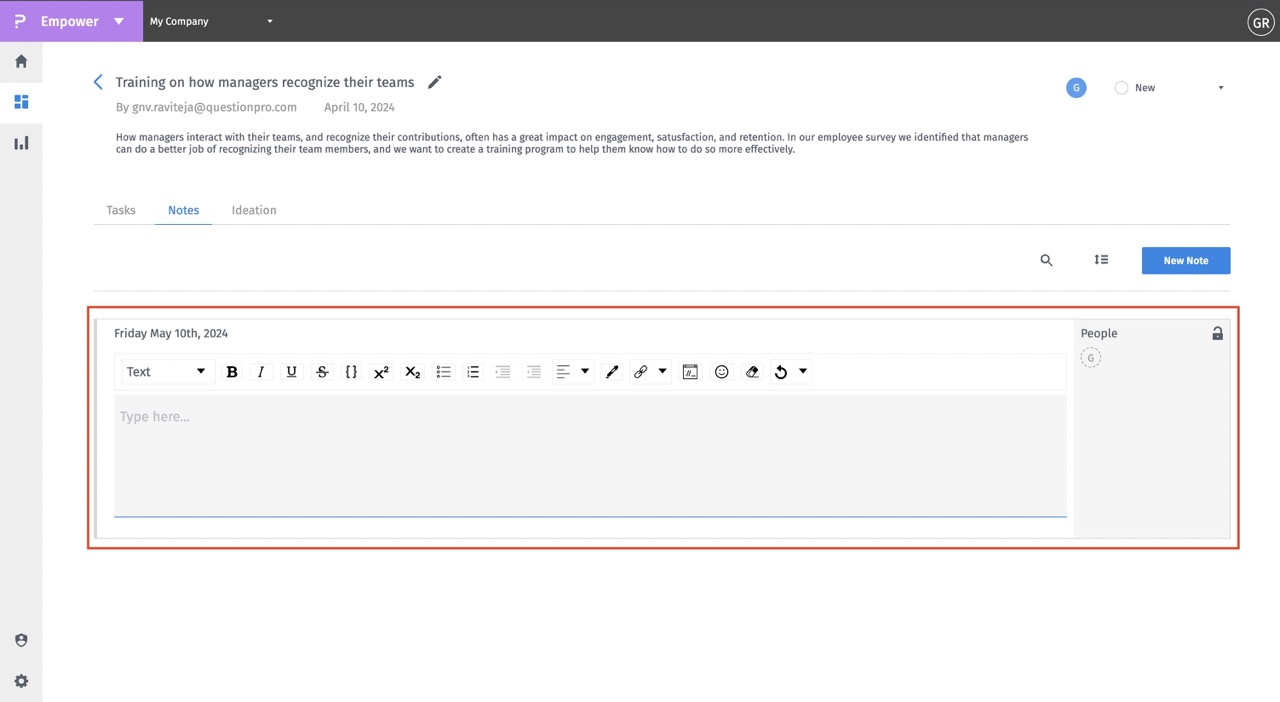
Task: Toggle the sort order of notes
Action: coord(1101,259)
